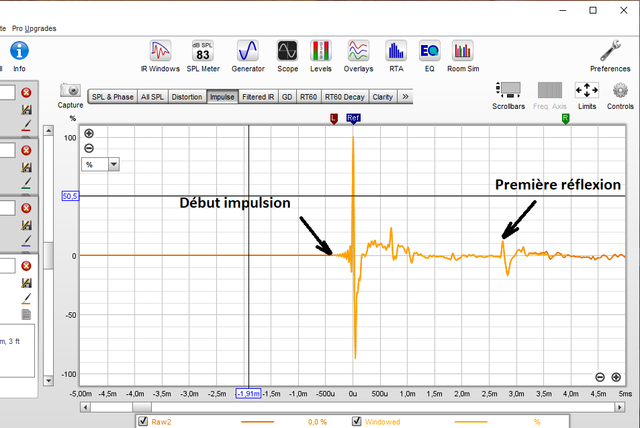Open Preferences with the wrench icon
Viewport: 640px width, 428px height.
coord(610,56)
